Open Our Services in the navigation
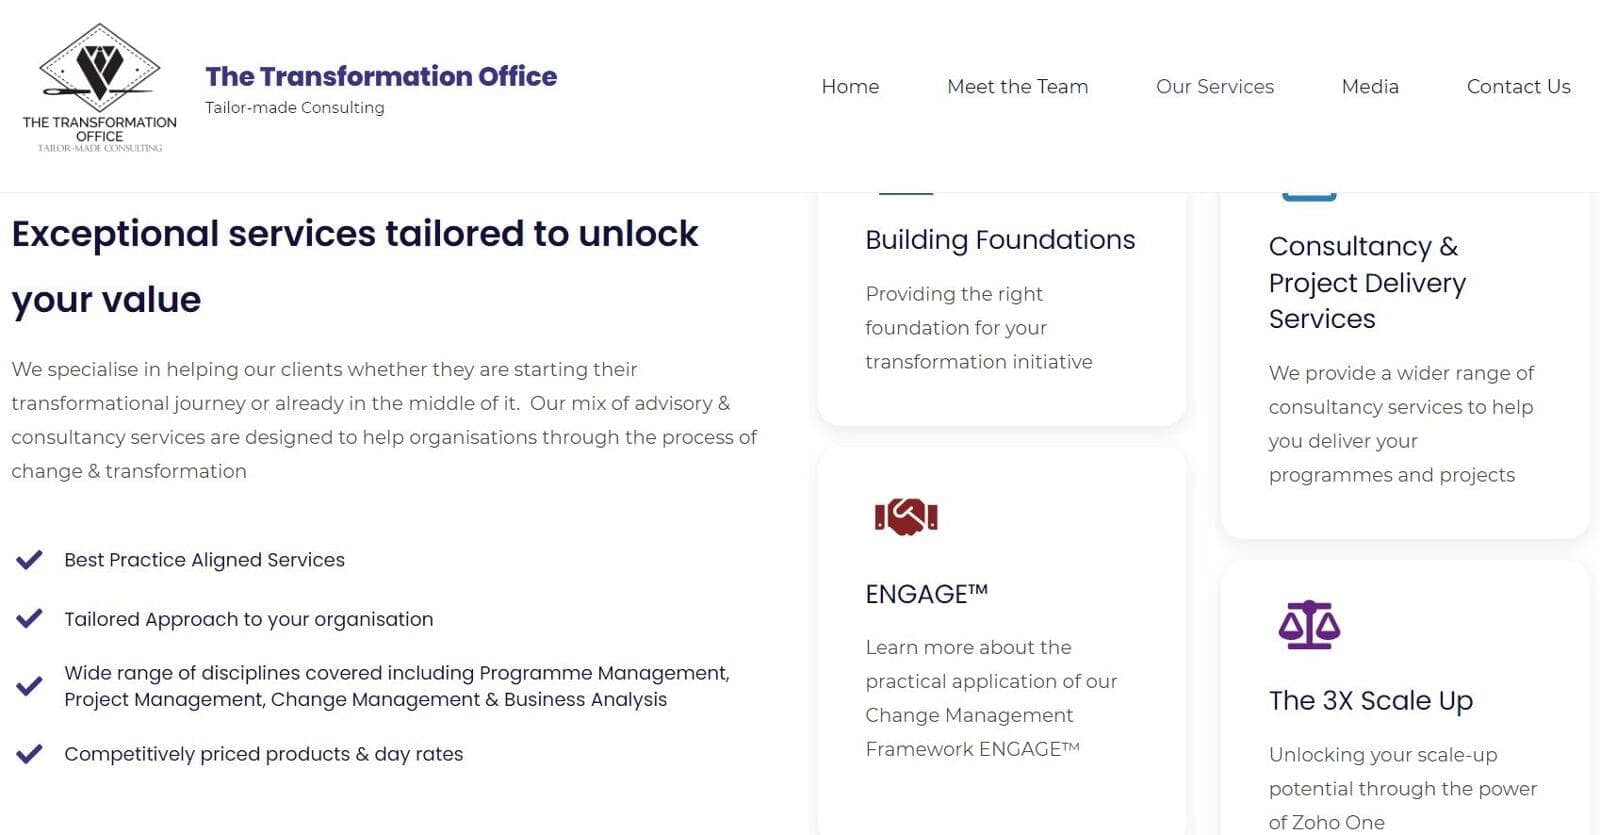The image size is (1600, 835). pyautogui.click(x=1215, y=87)
